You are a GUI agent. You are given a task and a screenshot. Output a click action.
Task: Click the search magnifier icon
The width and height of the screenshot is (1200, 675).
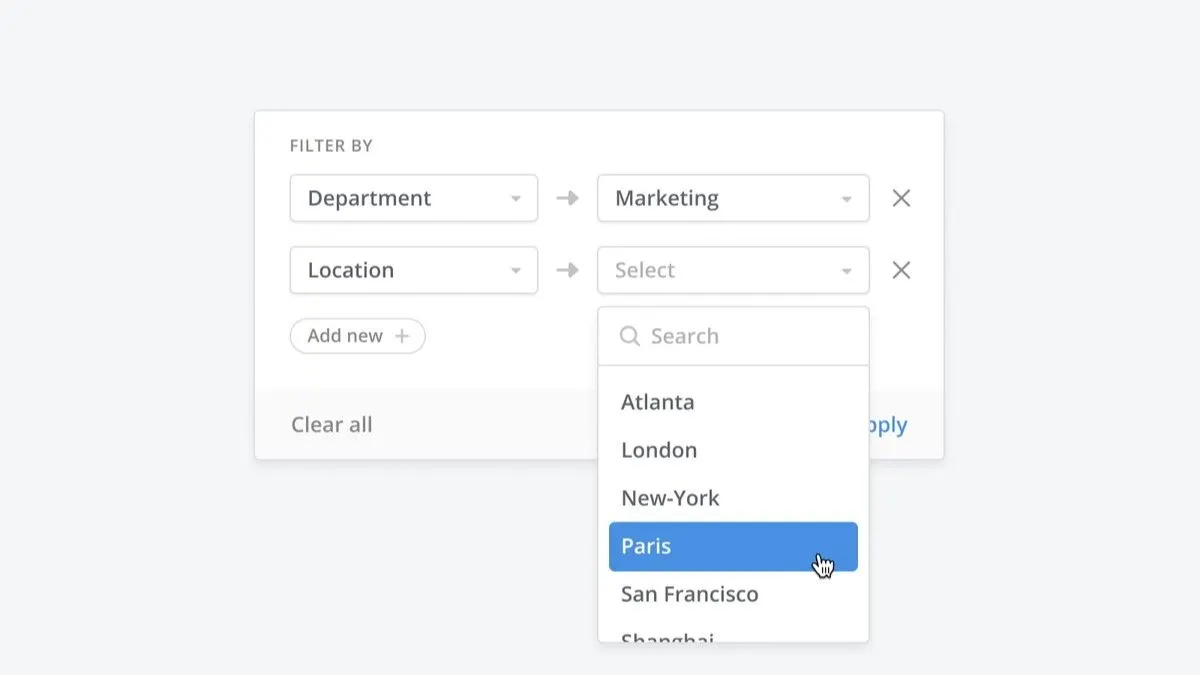(x=630, y=336)
